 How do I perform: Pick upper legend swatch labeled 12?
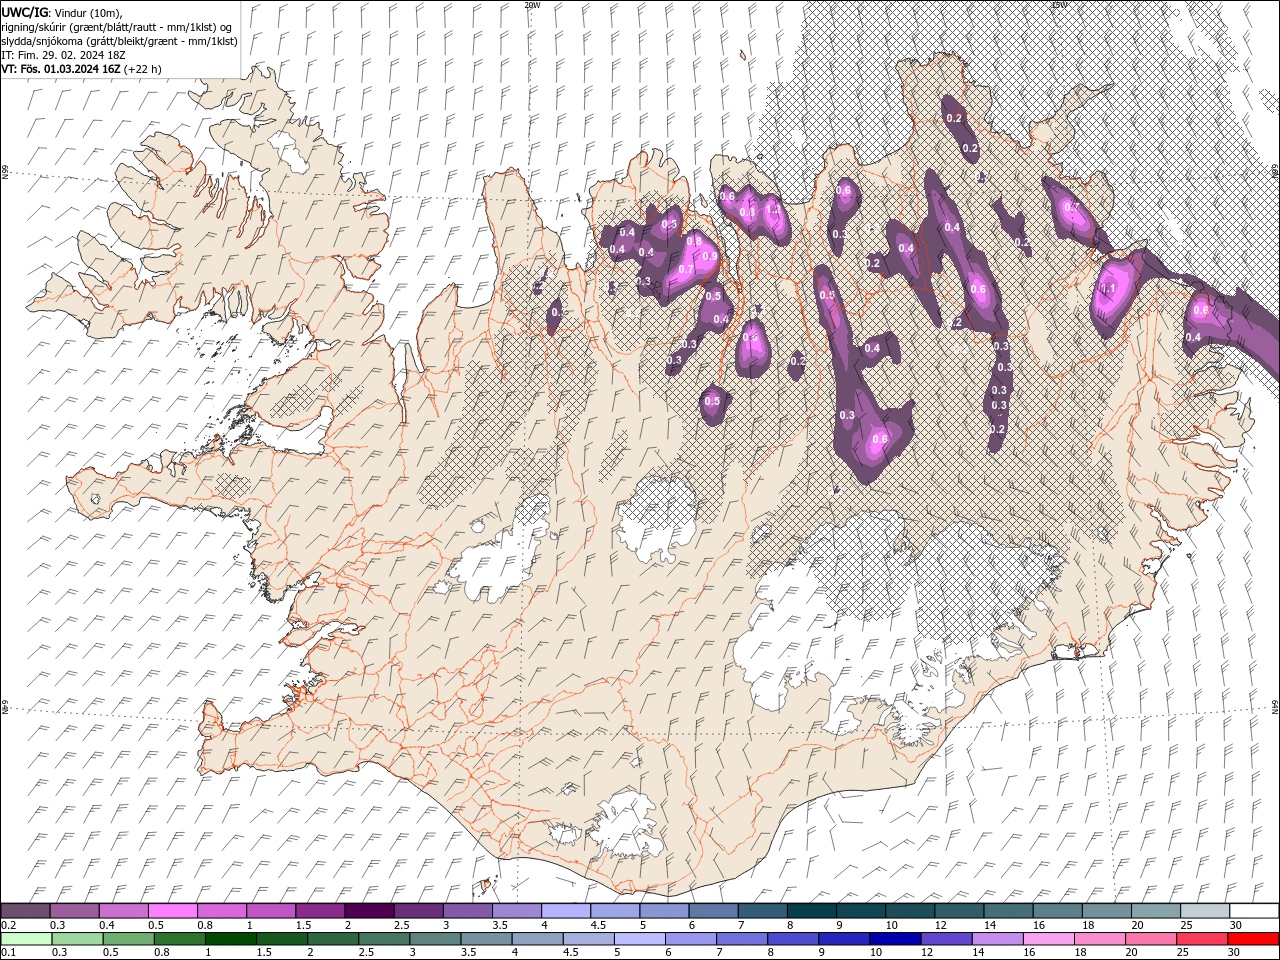(960, 911)
